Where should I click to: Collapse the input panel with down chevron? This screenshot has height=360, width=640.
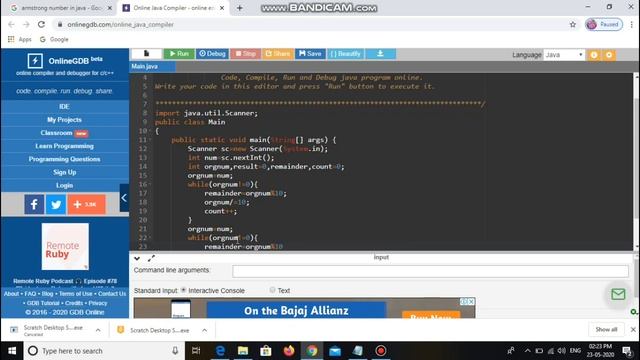tap(137, 258)
